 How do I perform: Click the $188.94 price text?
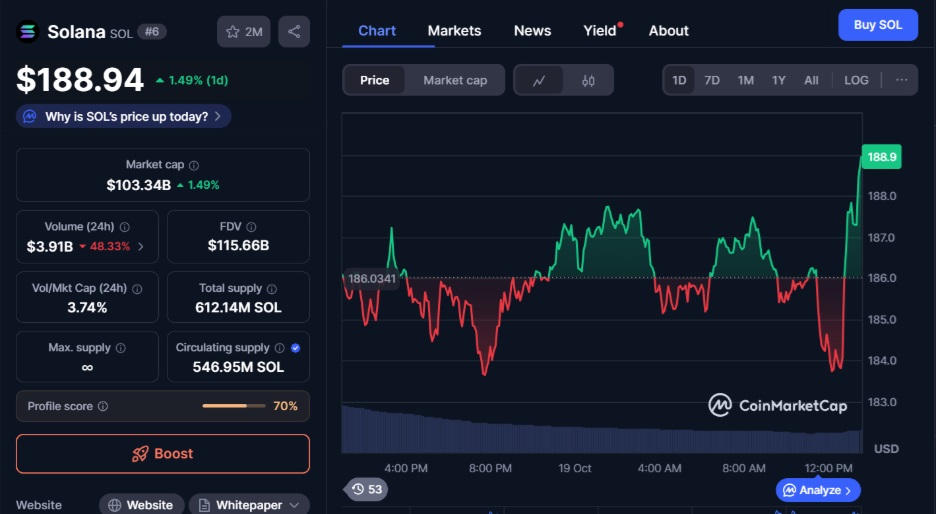[x=80, y=80]
